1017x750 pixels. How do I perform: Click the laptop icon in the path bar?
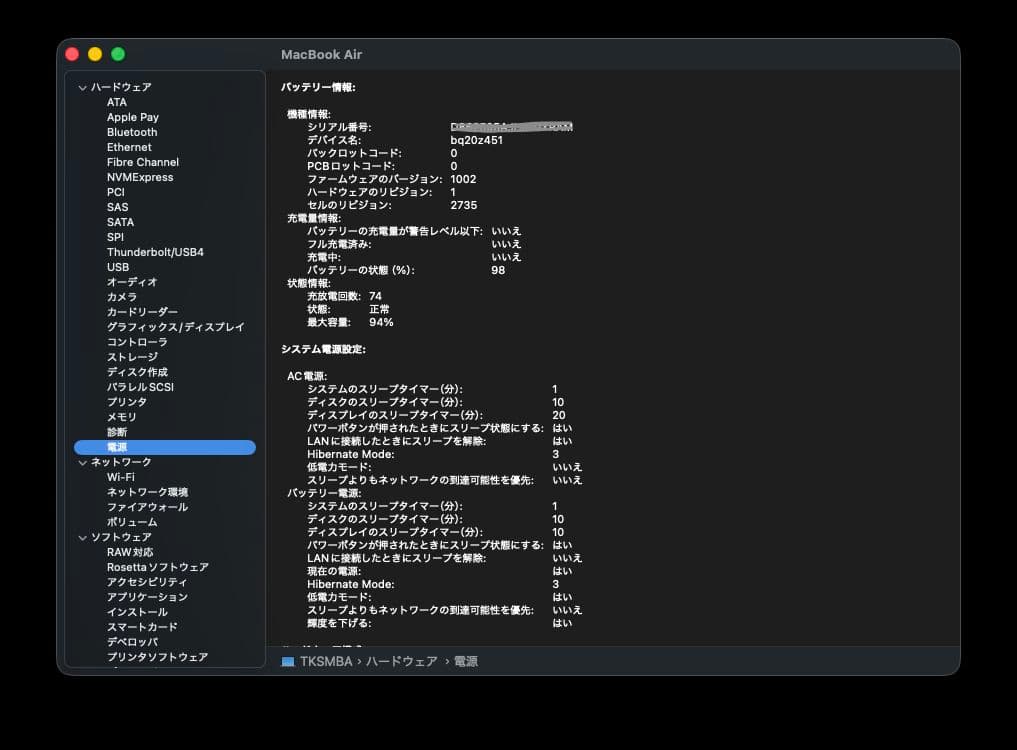click(x=288, y=662)
